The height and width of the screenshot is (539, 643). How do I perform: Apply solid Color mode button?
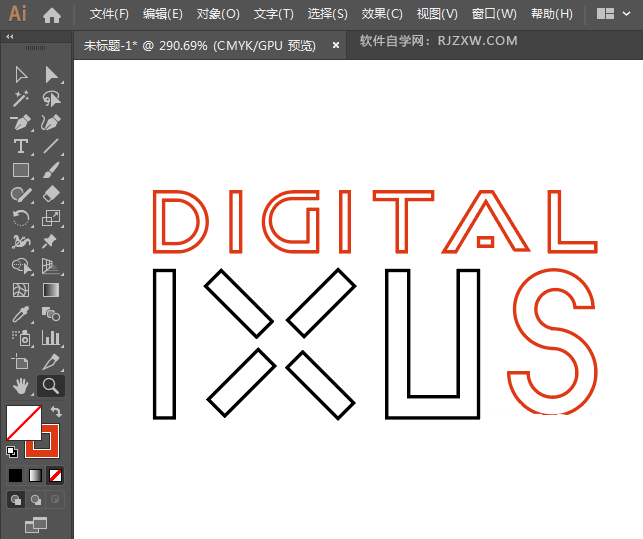click(16, 476)
